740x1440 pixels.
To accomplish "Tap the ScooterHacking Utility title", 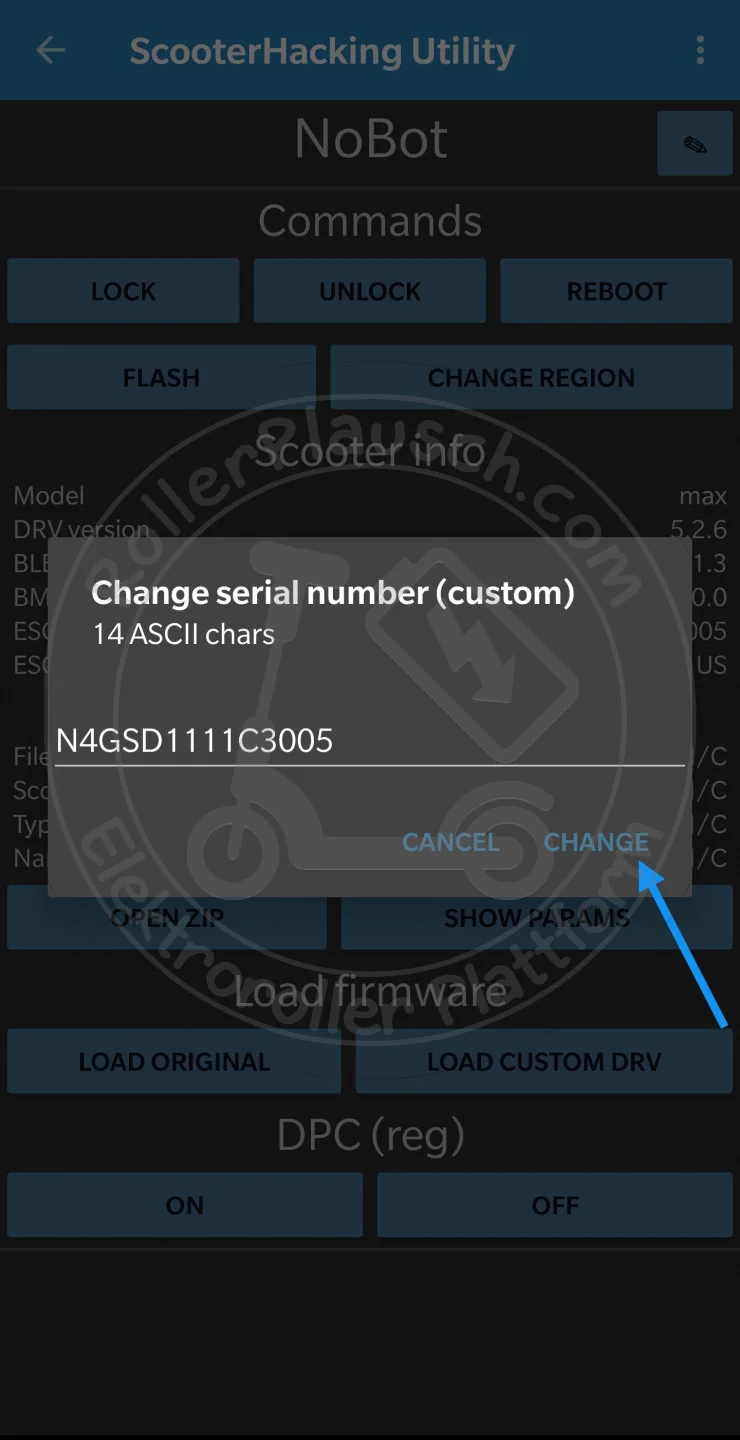I will pos(322,51).
